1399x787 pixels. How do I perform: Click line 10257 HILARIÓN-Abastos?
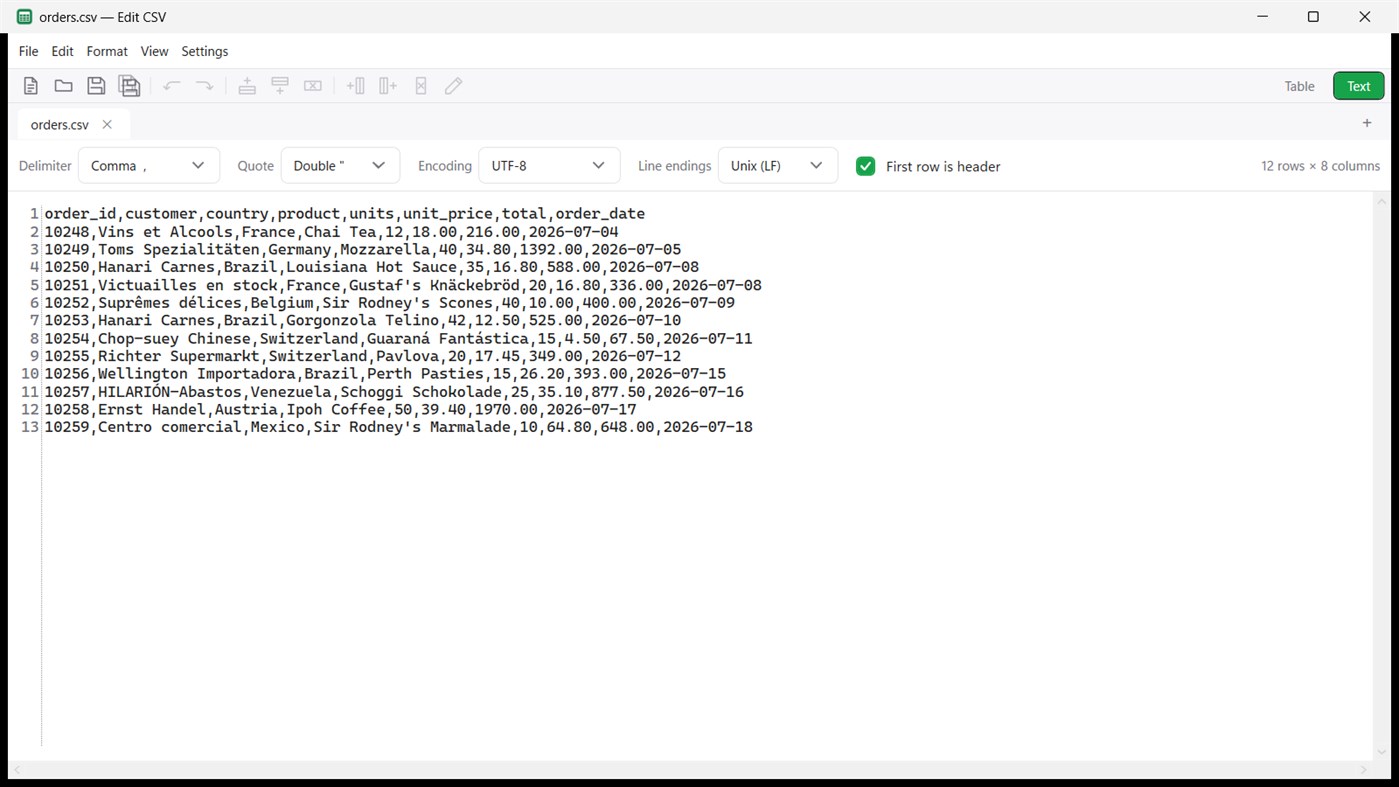click(x=394, y=392)
